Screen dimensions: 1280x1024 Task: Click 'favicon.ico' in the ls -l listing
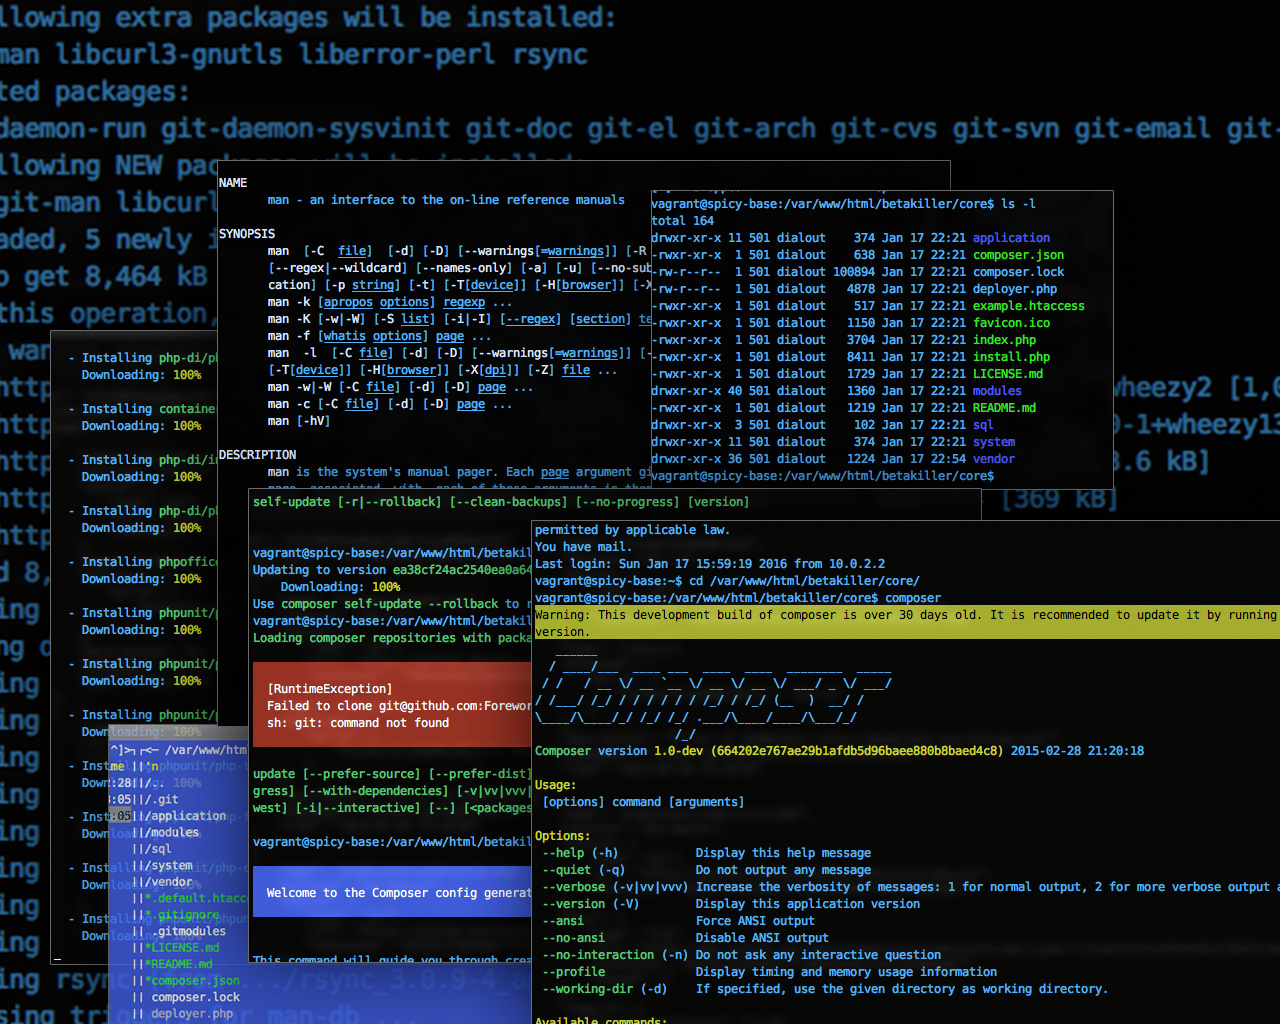click(1011, 323)
